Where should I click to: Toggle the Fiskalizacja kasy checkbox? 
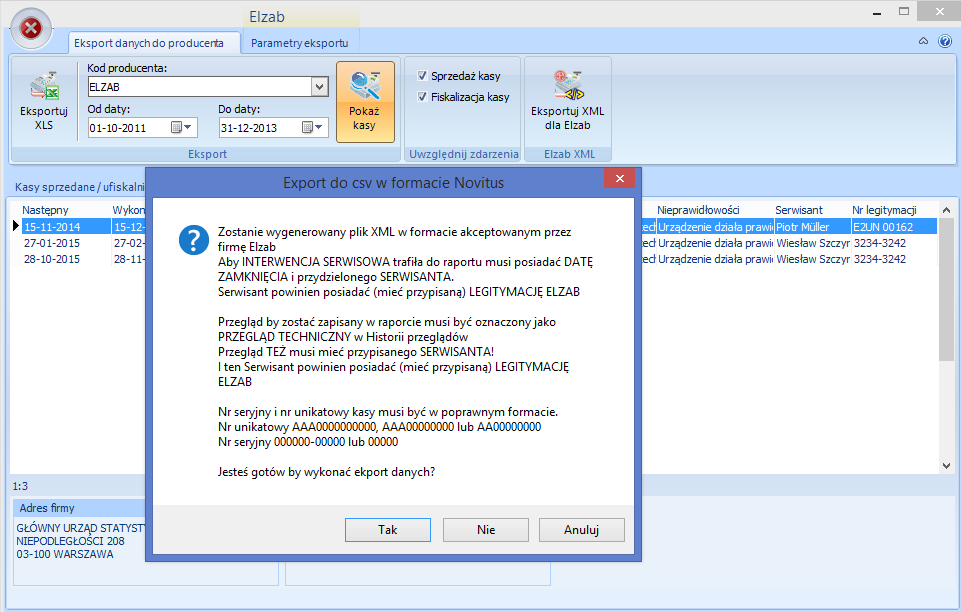(x=422, y=96)
